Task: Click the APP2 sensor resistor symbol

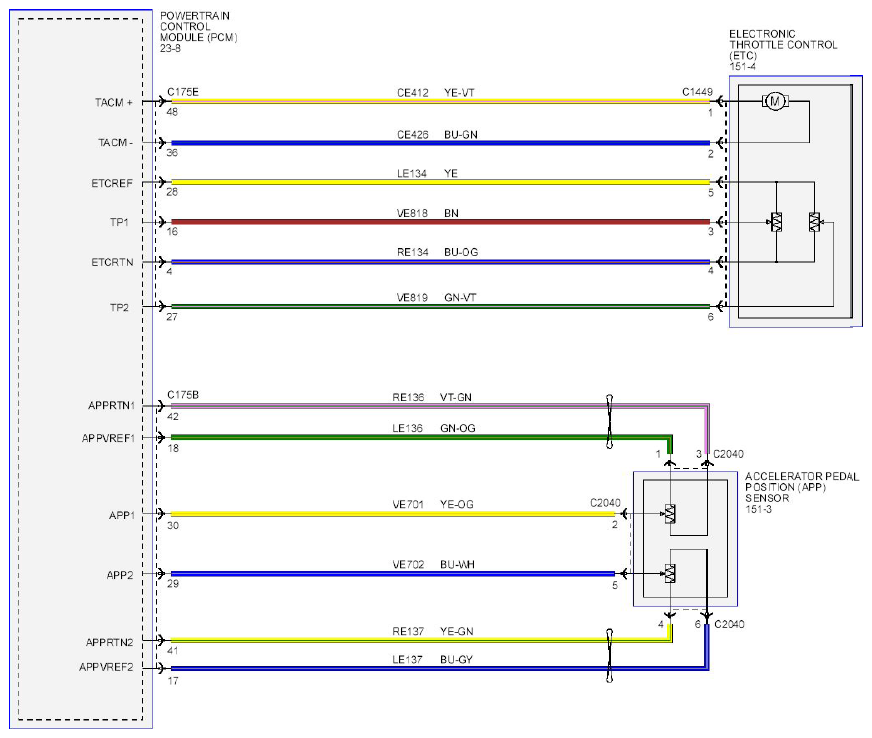Action: (670, 573)
